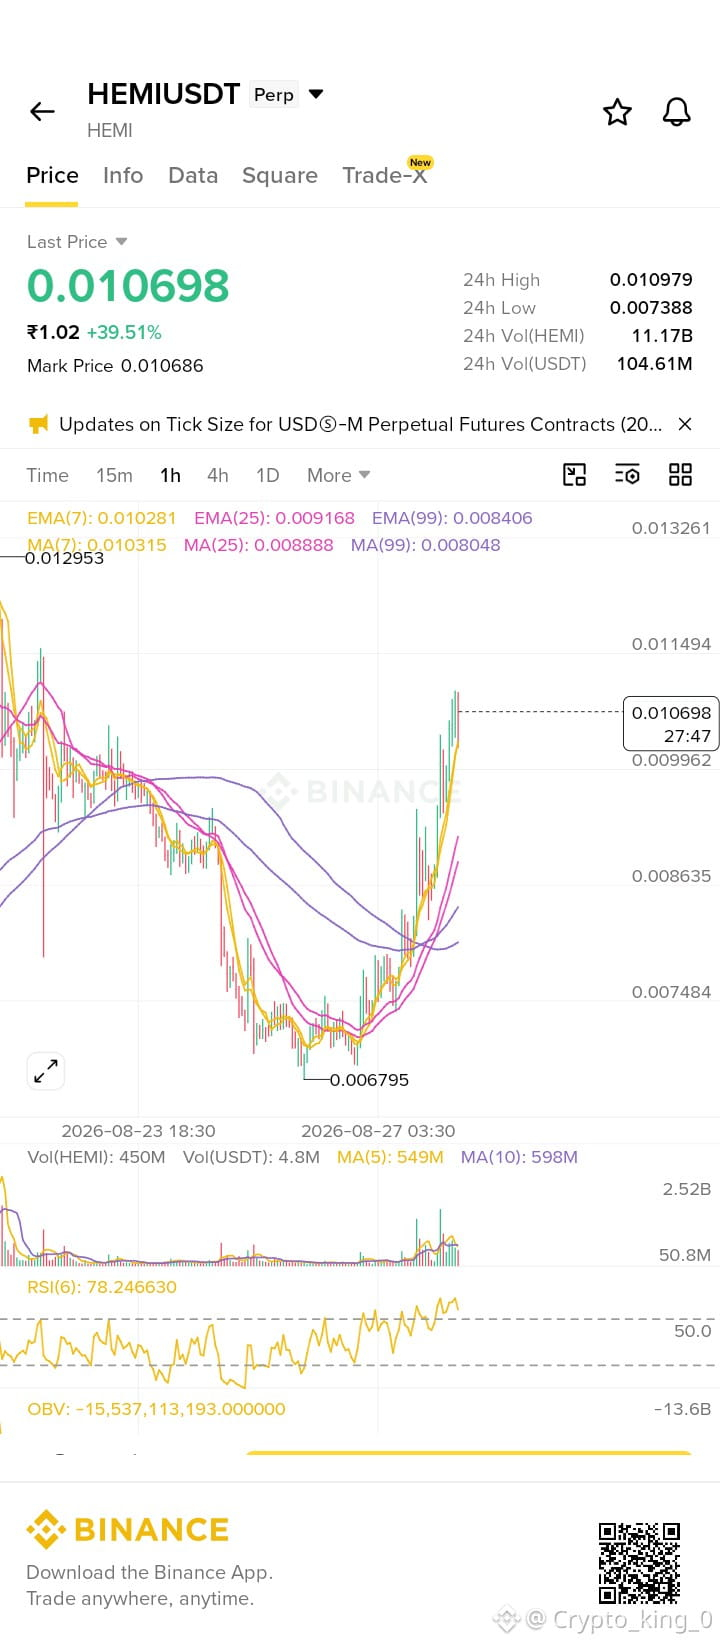The width and height of the screenshot is (720, 1644).
Task: Tap the 24h Vol(HEMI) value 11.17B
Action: pyautogui.click(x=662, y=336)
